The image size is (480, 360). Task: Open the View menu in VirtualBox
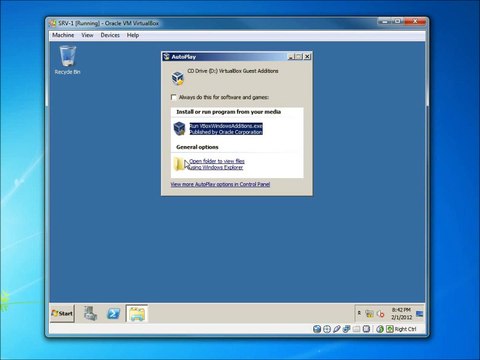coord(87,35)
